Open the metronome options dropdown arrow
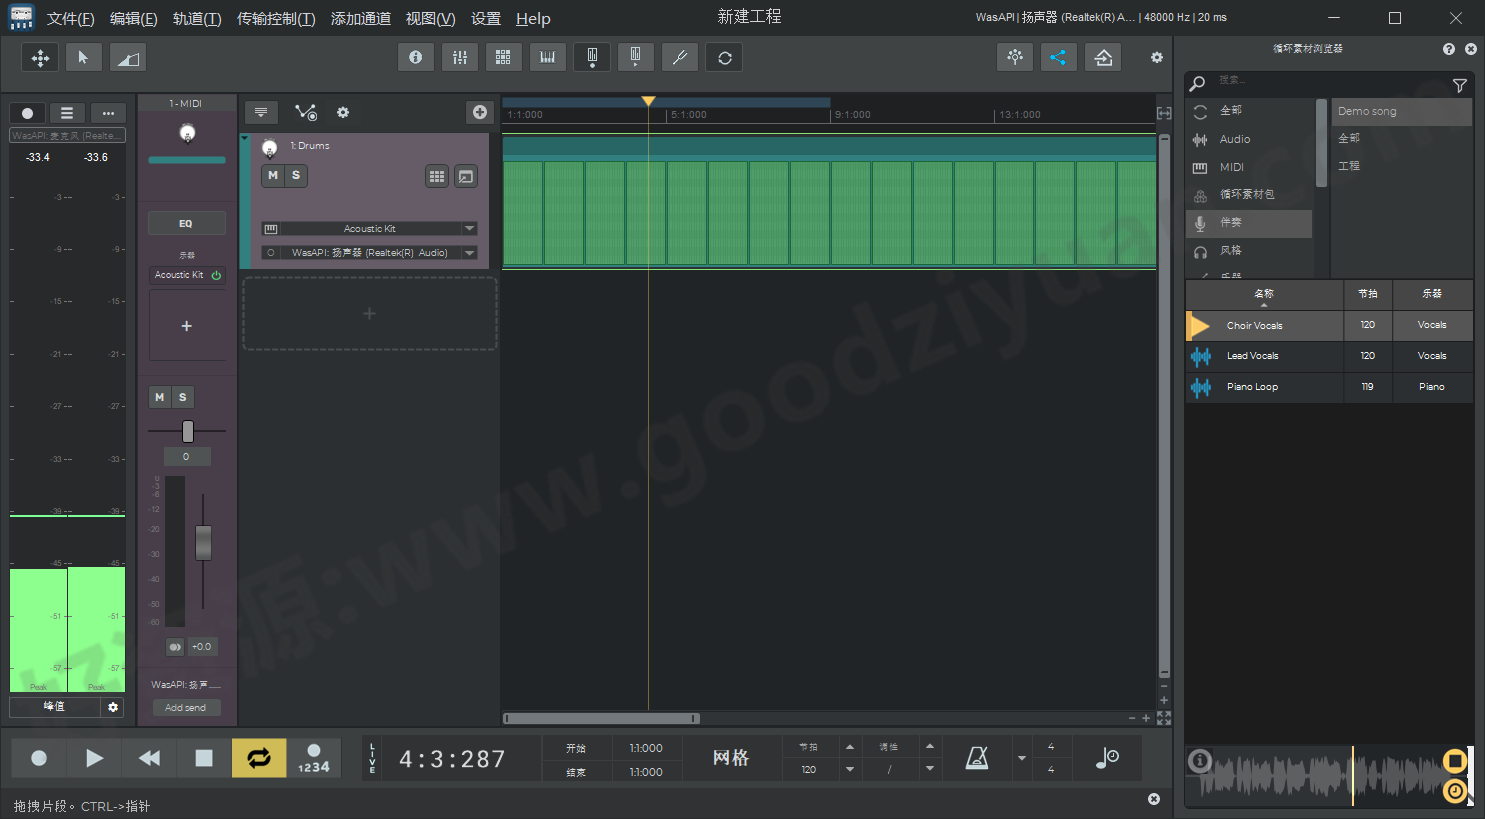The height and width of the screenshot is (819, 1485). pyautogui.click(x=1021, y=758)
